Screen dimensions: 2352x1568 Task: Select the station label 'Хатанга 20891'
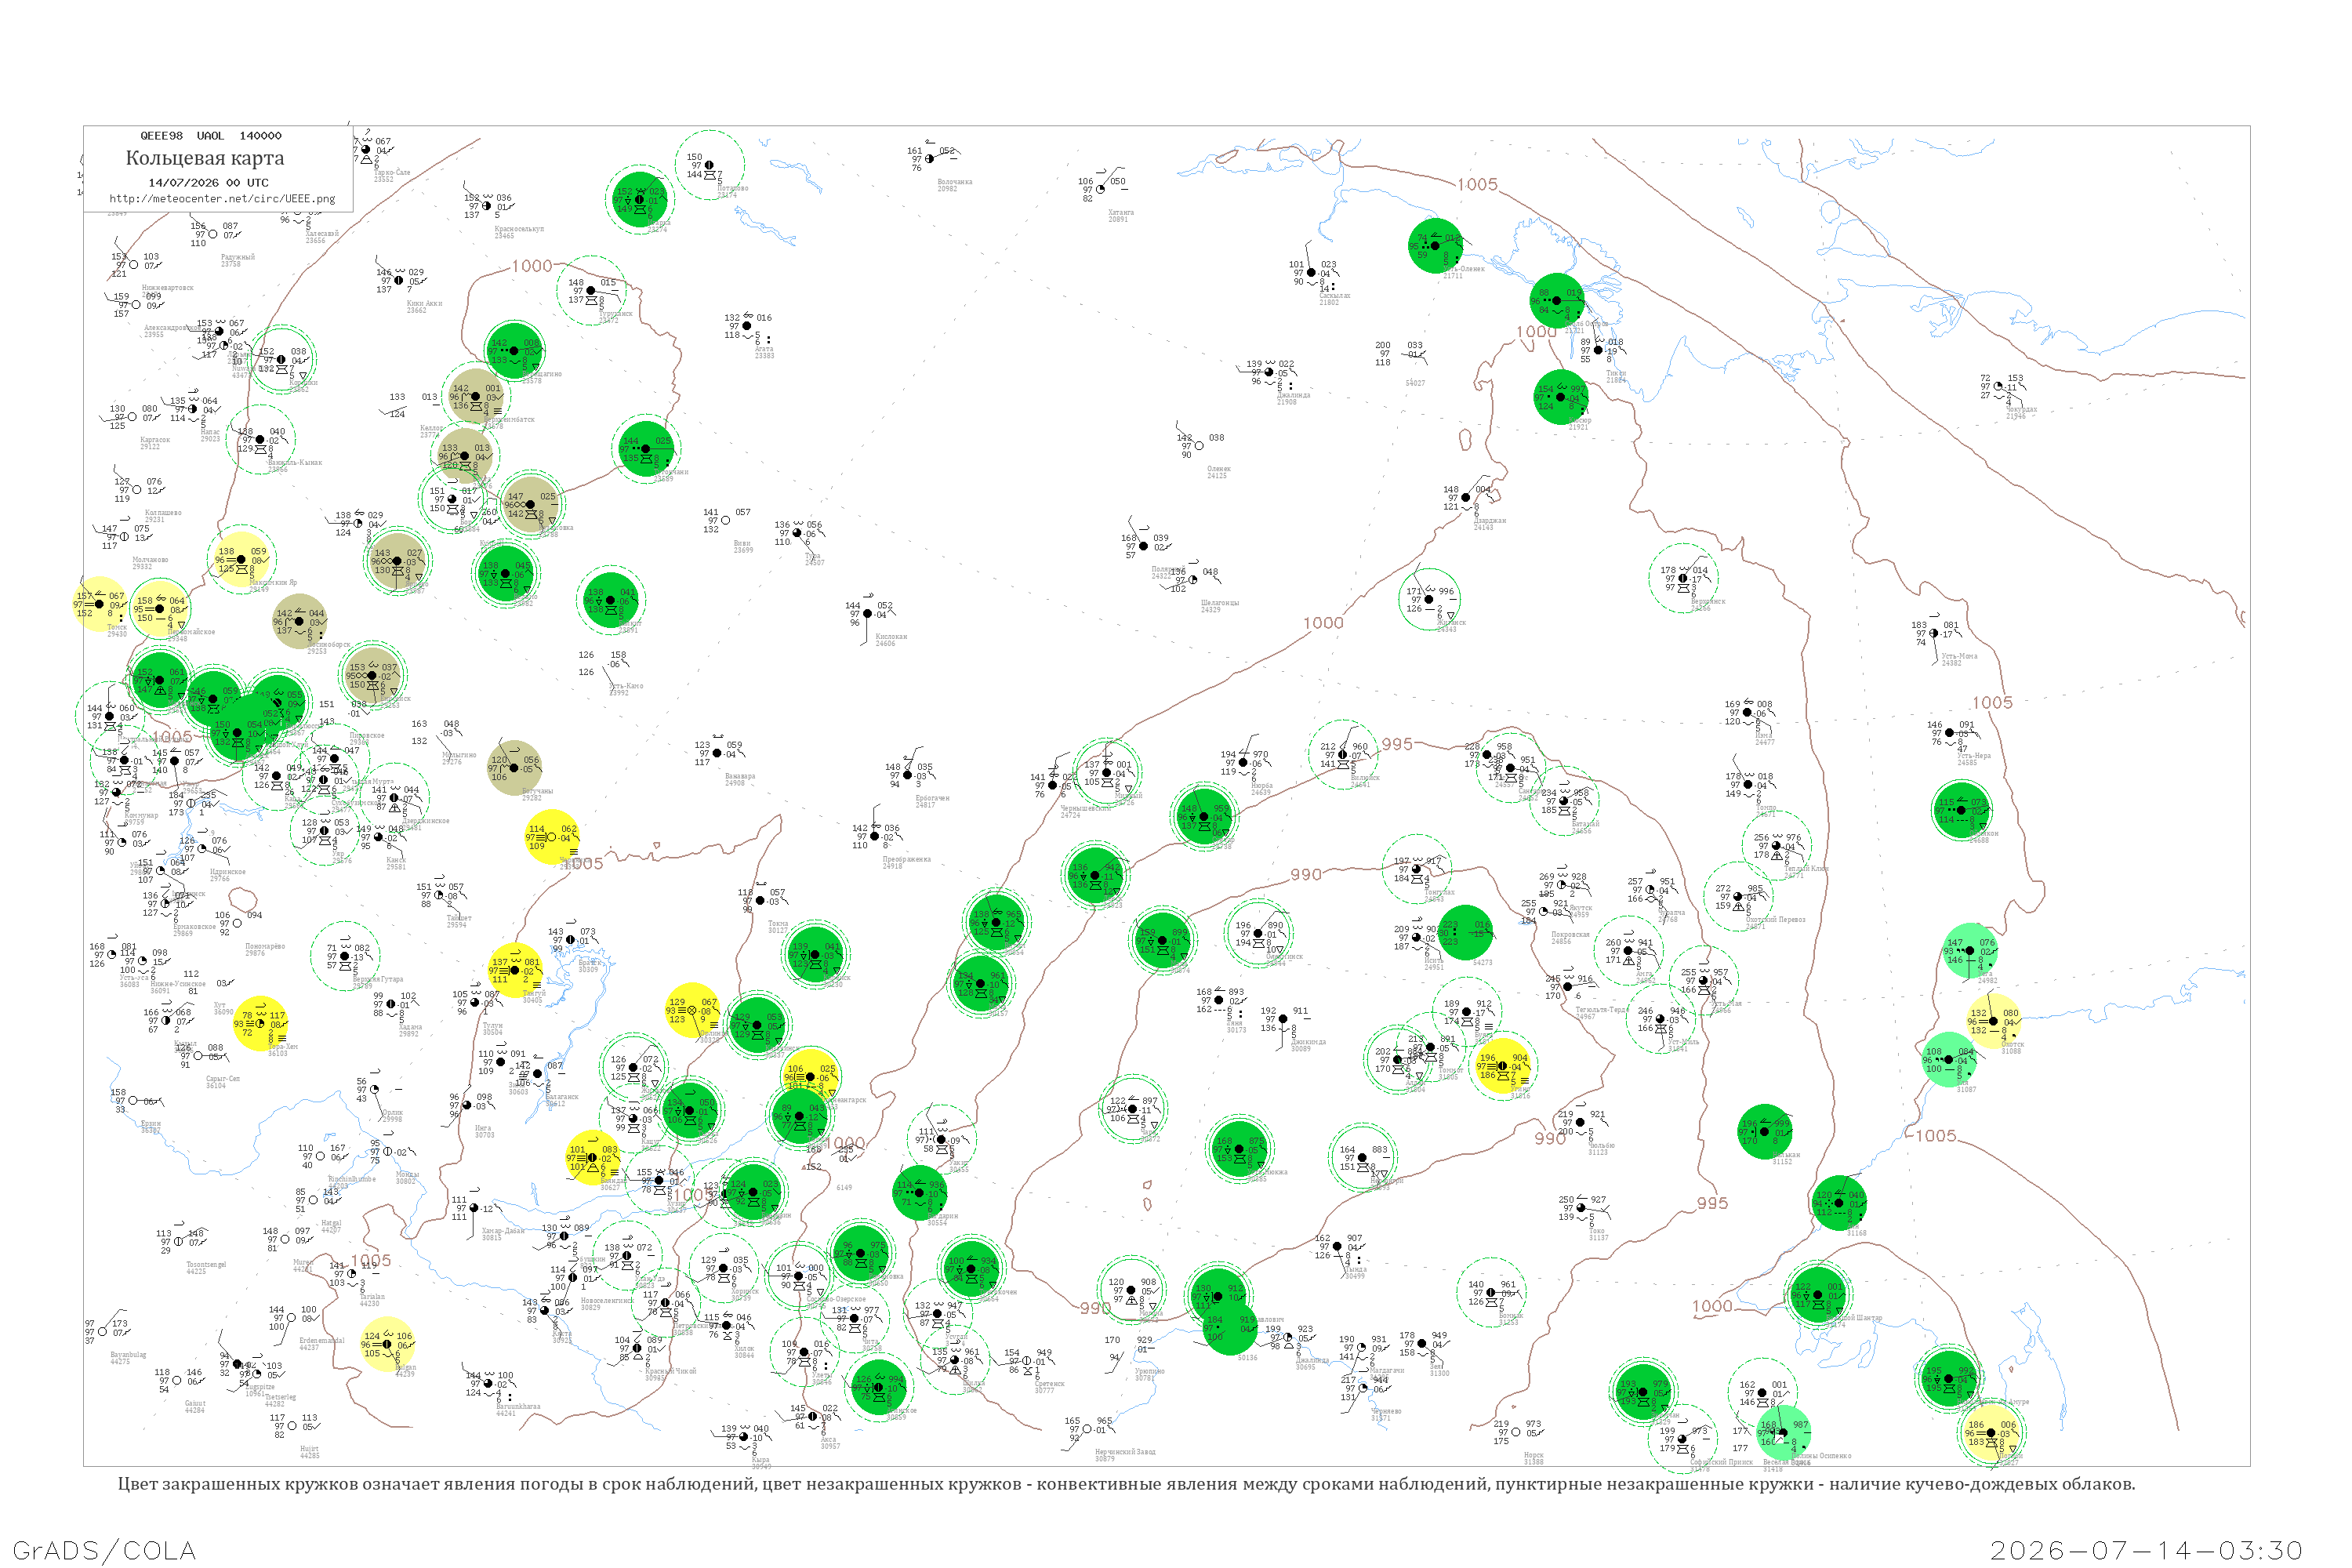[x=1121, y=215]
